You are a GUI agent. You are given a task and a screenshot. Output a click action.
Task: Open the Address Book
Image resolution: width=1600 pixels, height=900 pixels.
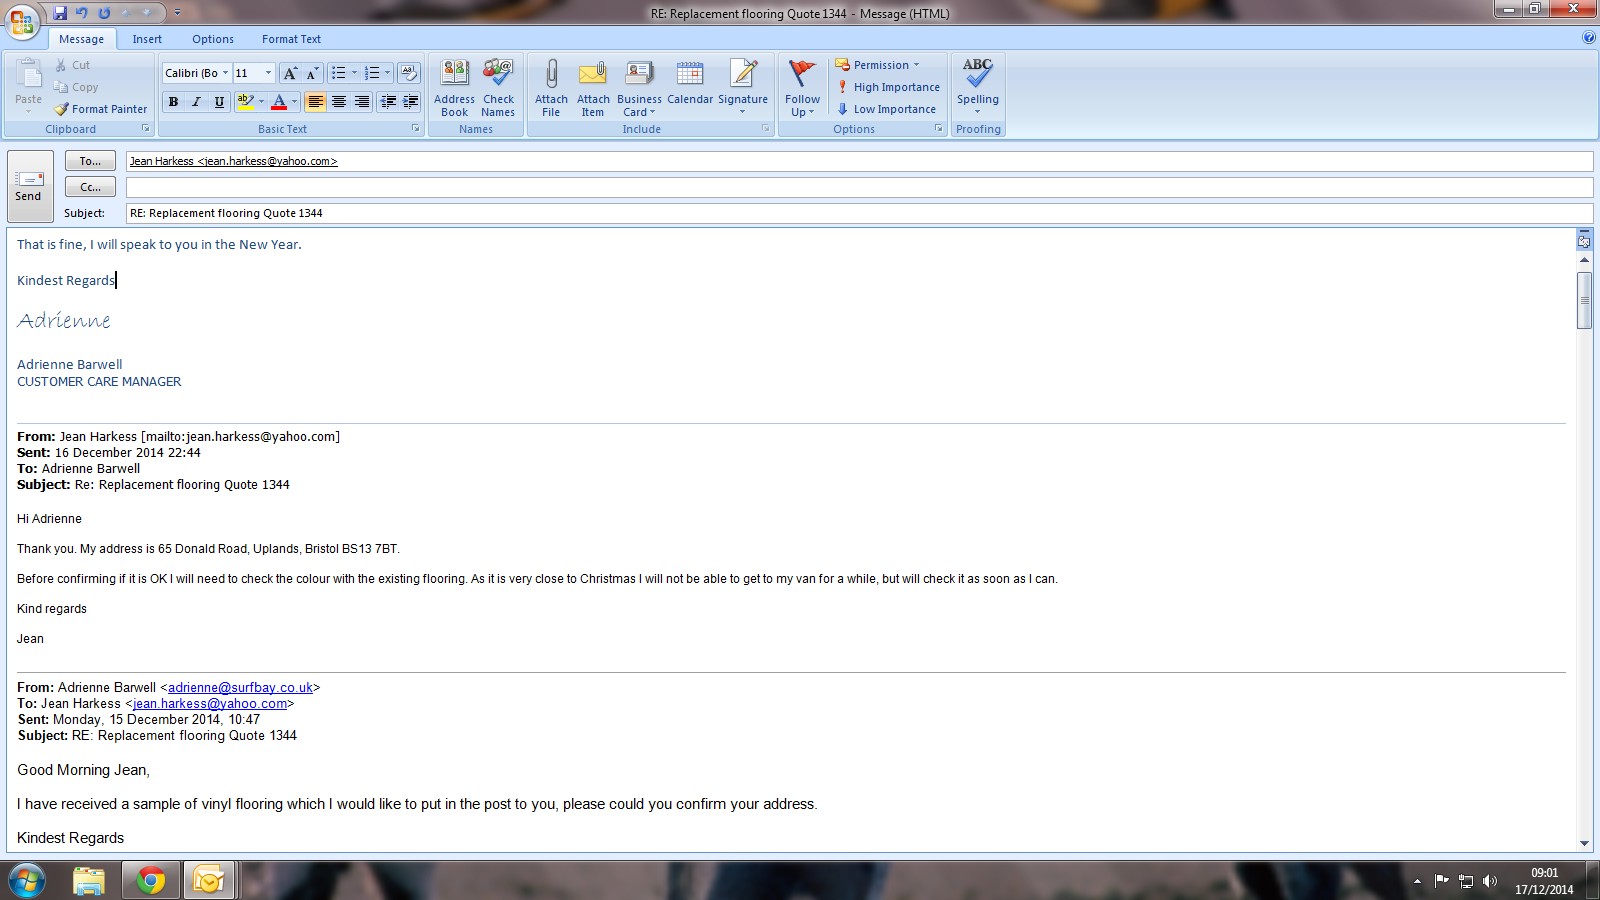[454, 89]
